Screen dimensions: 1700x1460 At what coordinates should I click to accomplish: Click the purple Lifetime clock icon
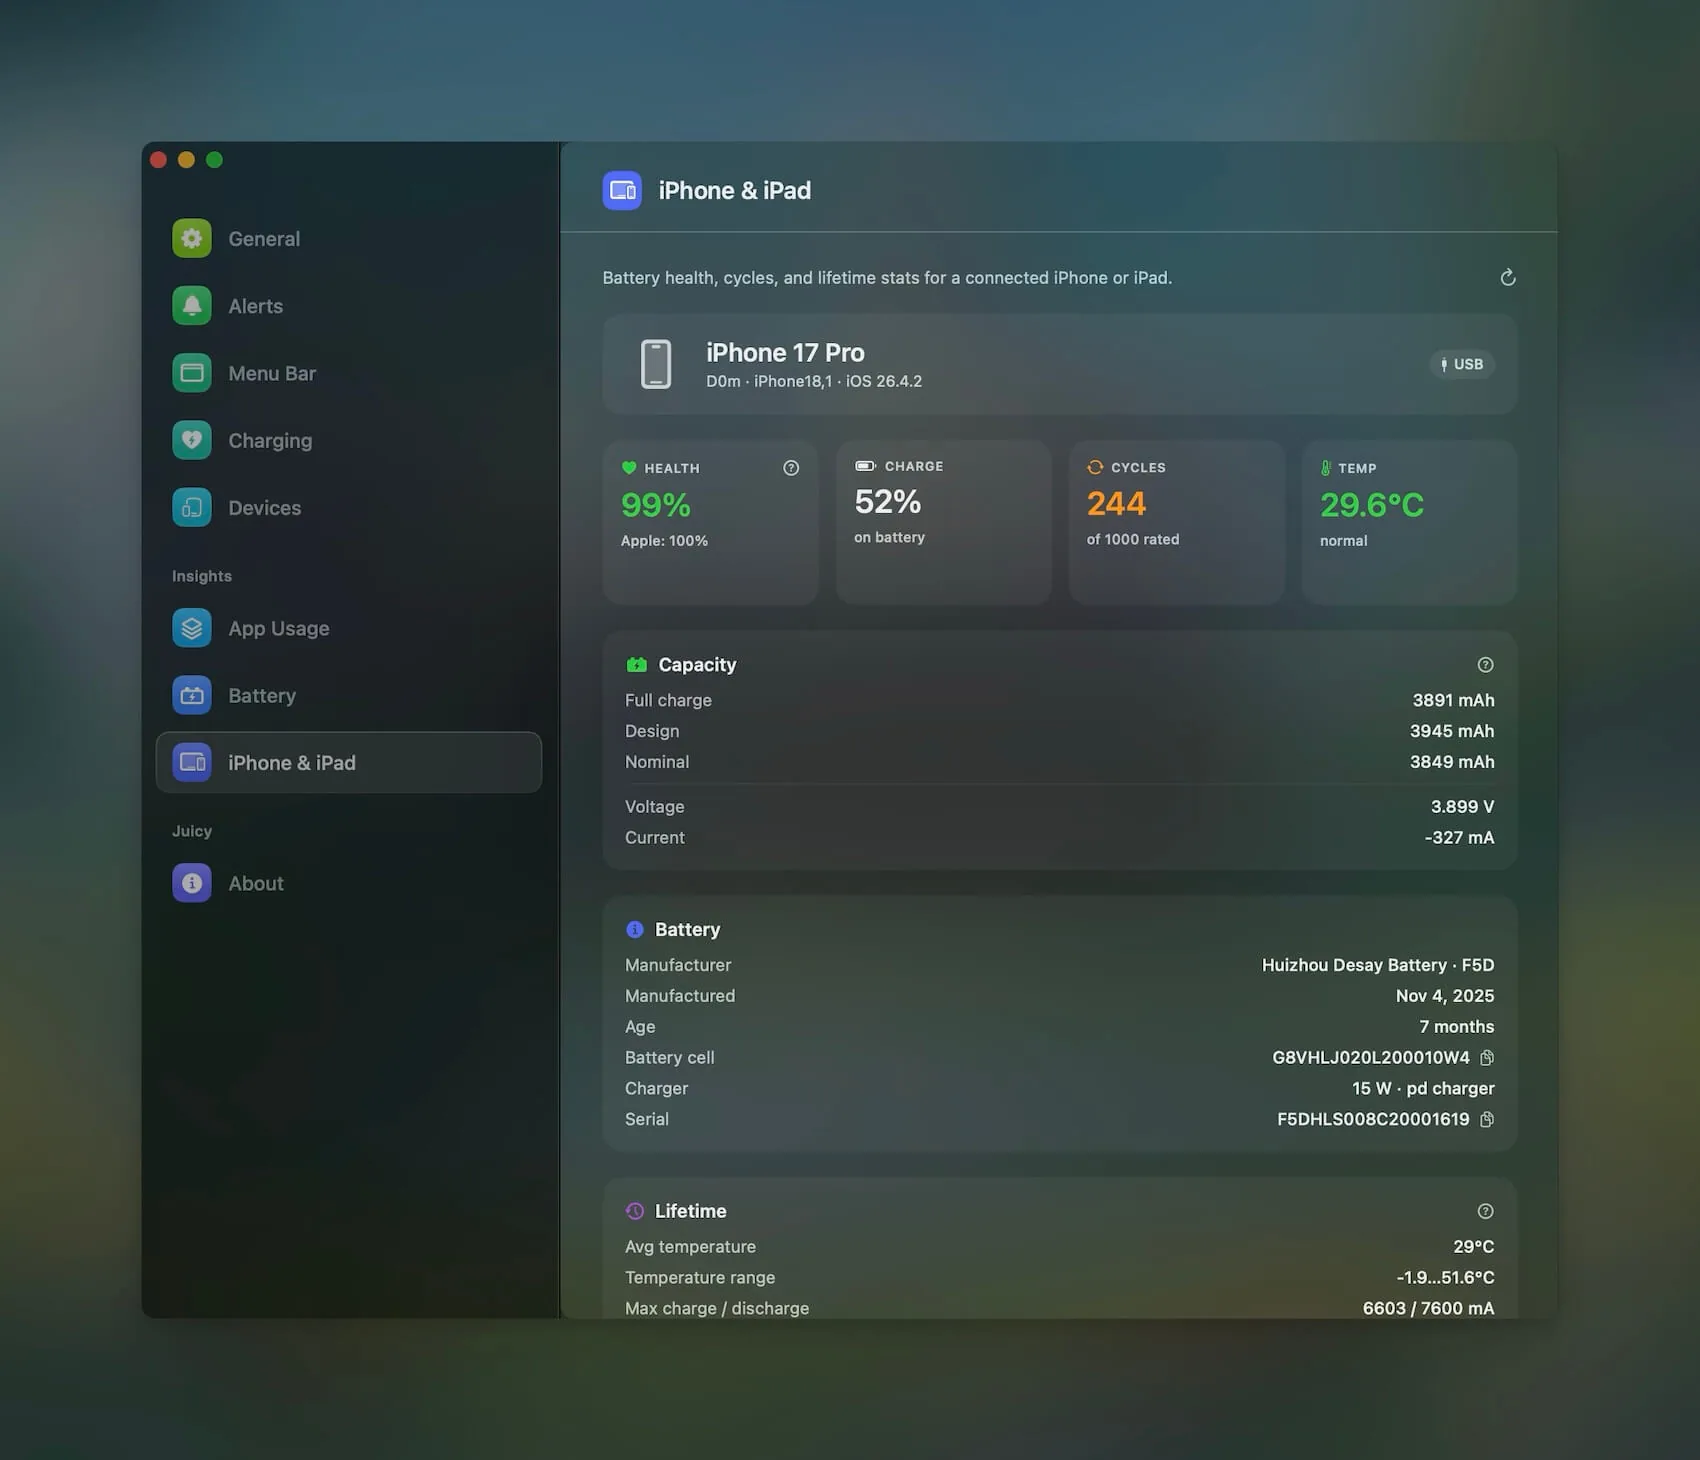634,1211
